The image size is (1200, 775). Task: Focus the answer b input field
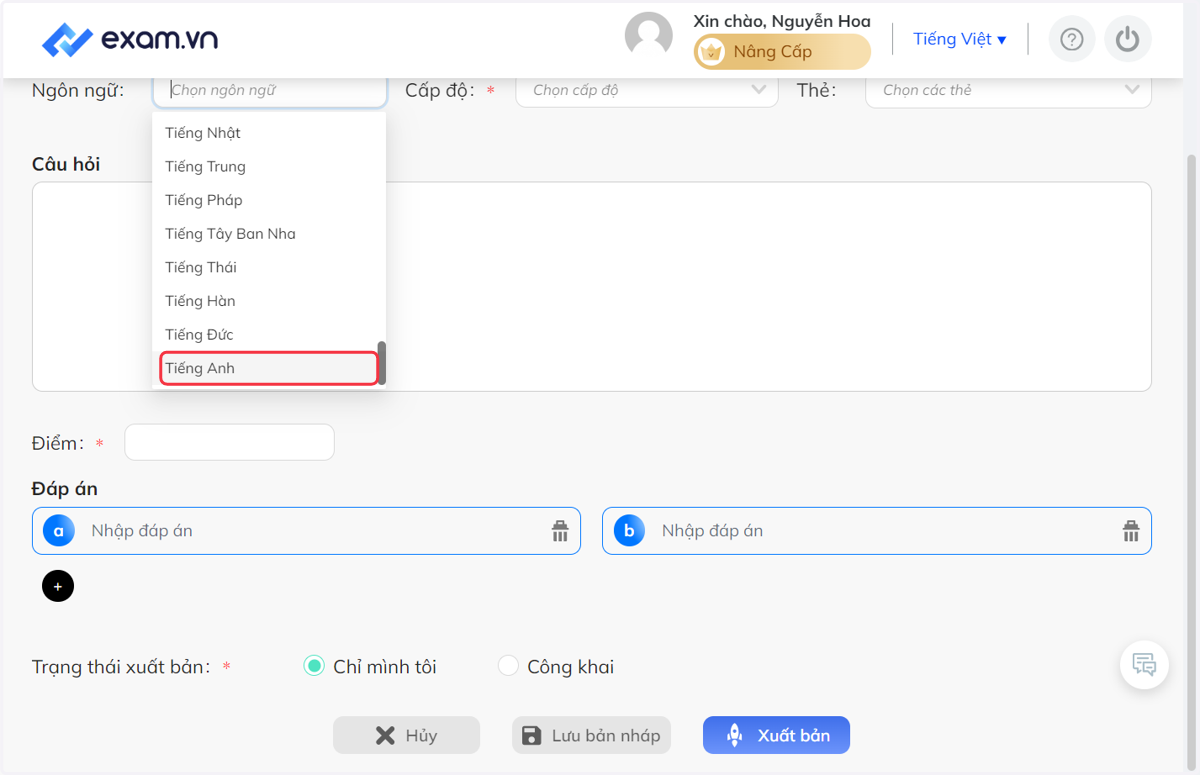point(877,531)
